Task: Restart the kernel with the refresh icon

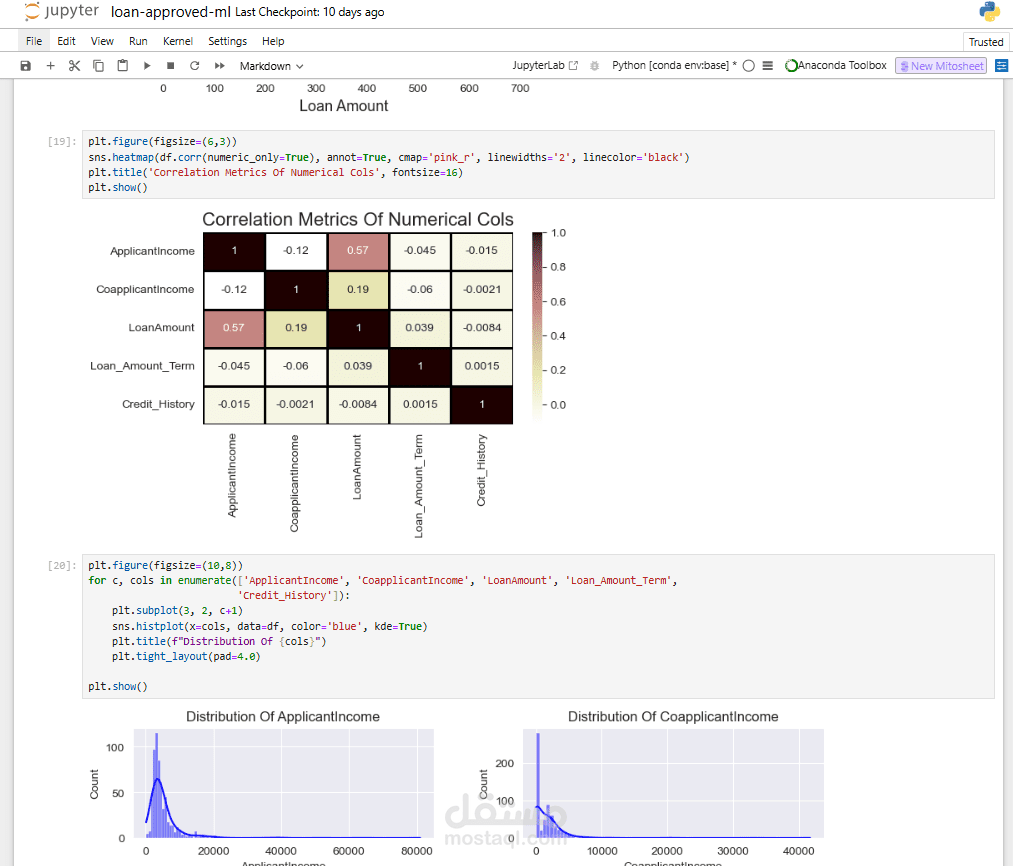Action: coord(194,66)
